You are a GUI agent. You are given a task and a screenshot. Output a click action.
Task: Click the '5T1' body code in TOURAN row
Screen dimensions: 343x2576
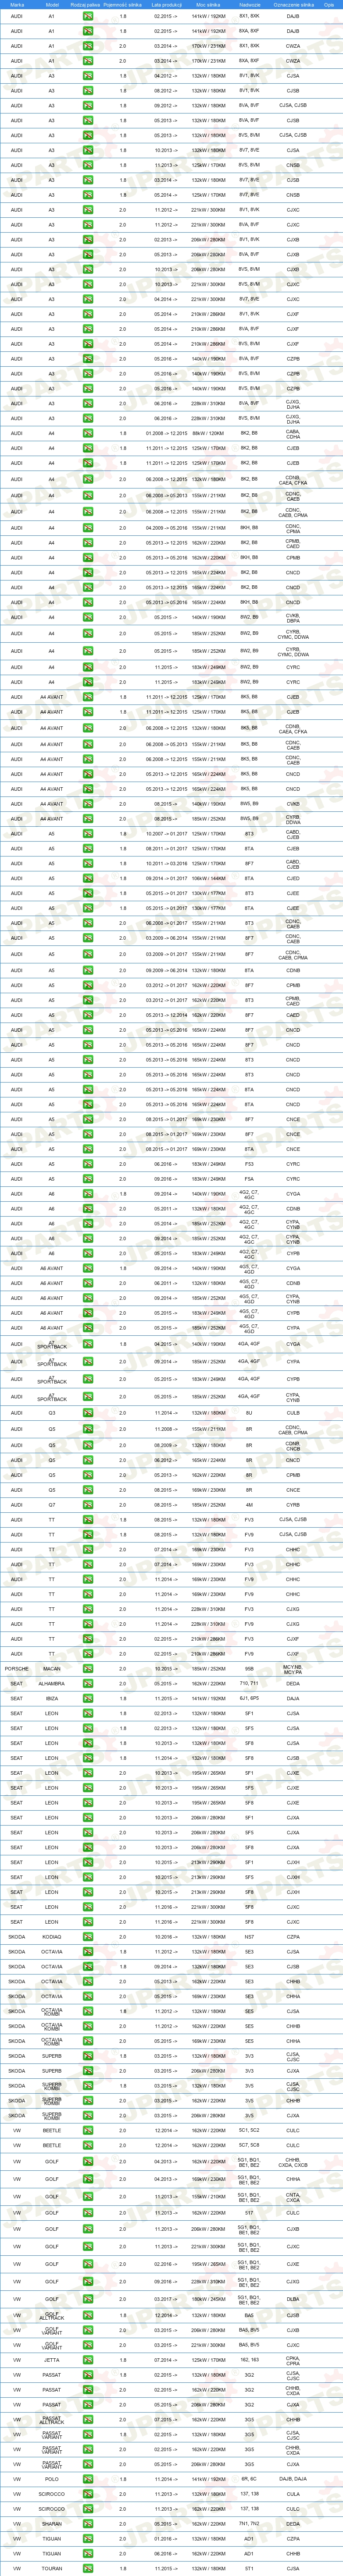coord(250,2568)
